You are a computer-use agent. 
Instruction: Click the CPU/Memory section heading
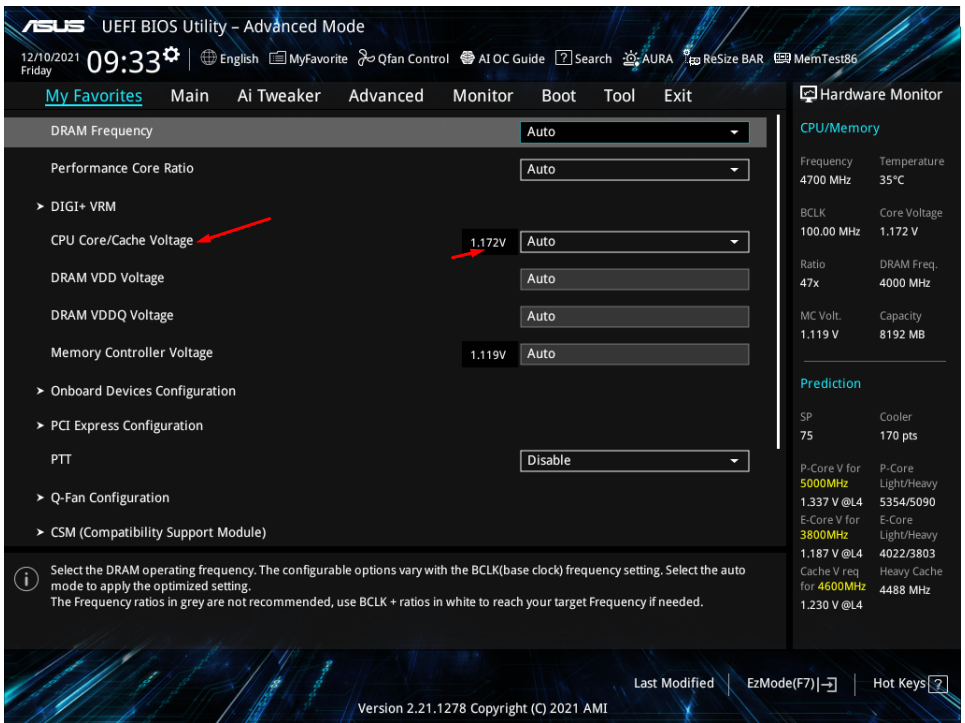point(839,128)
